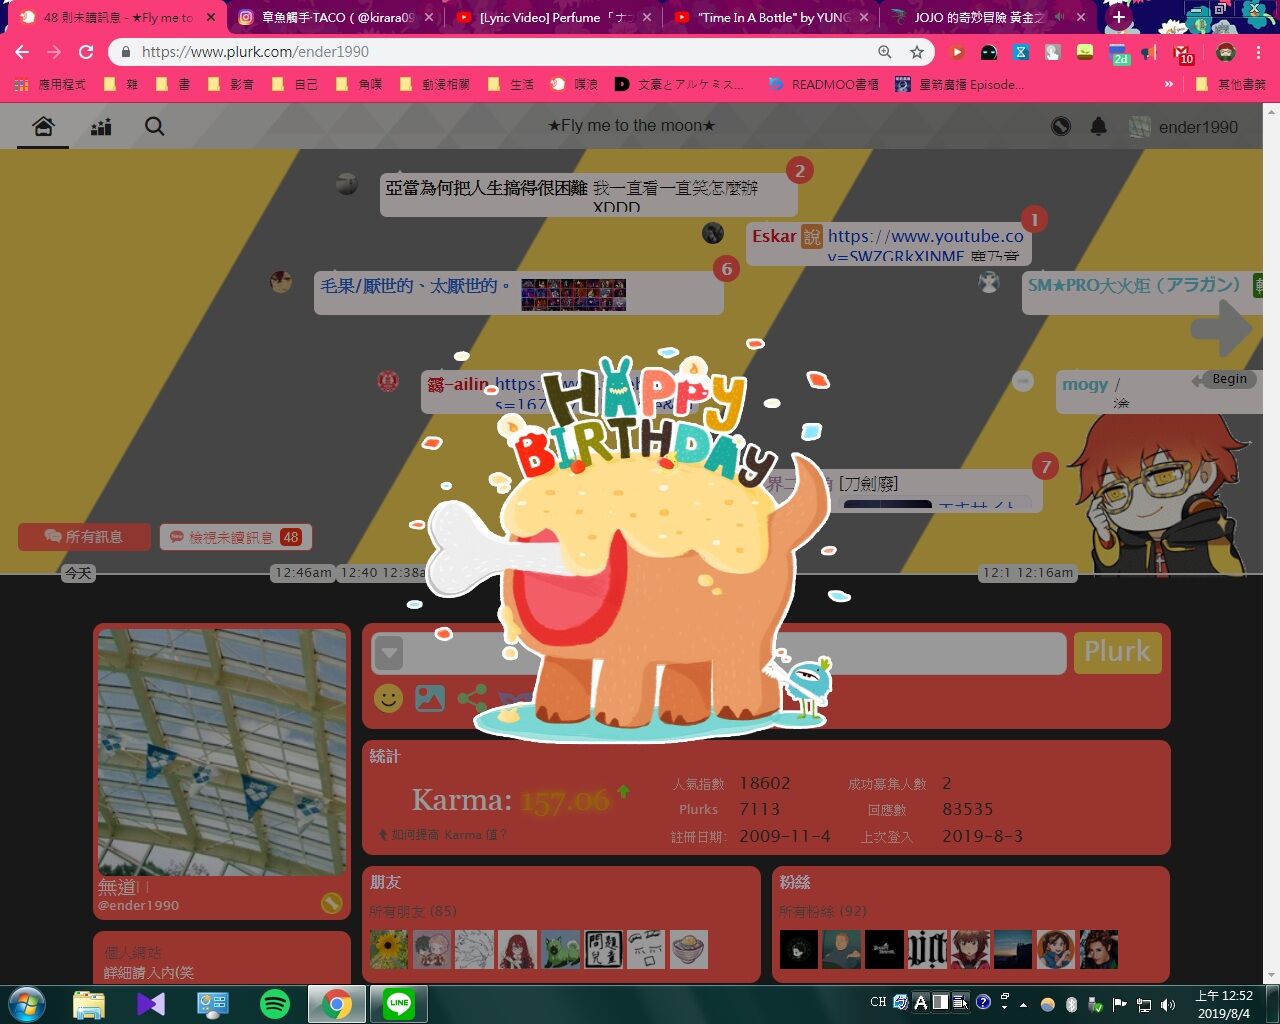The height and width of the screenshot is (1024, 1280).
Task: Open the 應用程式 apps bookmark
Action: pyautogui.click(x=51, y=85)
